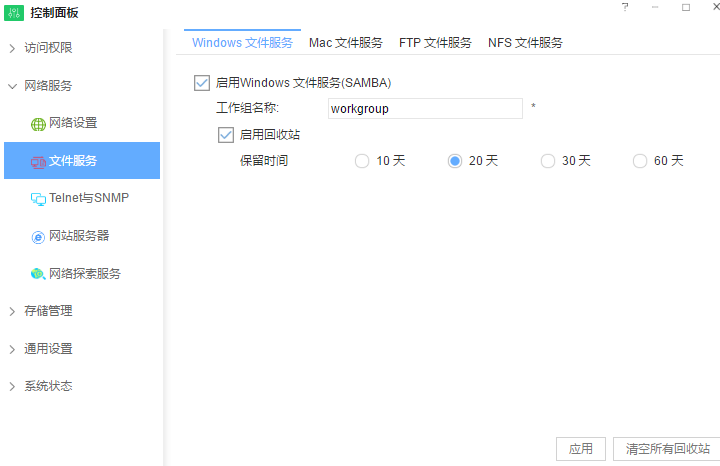
Task: Click the network discovery service icon
Action: pyautogui.click(x=38, y=274)
